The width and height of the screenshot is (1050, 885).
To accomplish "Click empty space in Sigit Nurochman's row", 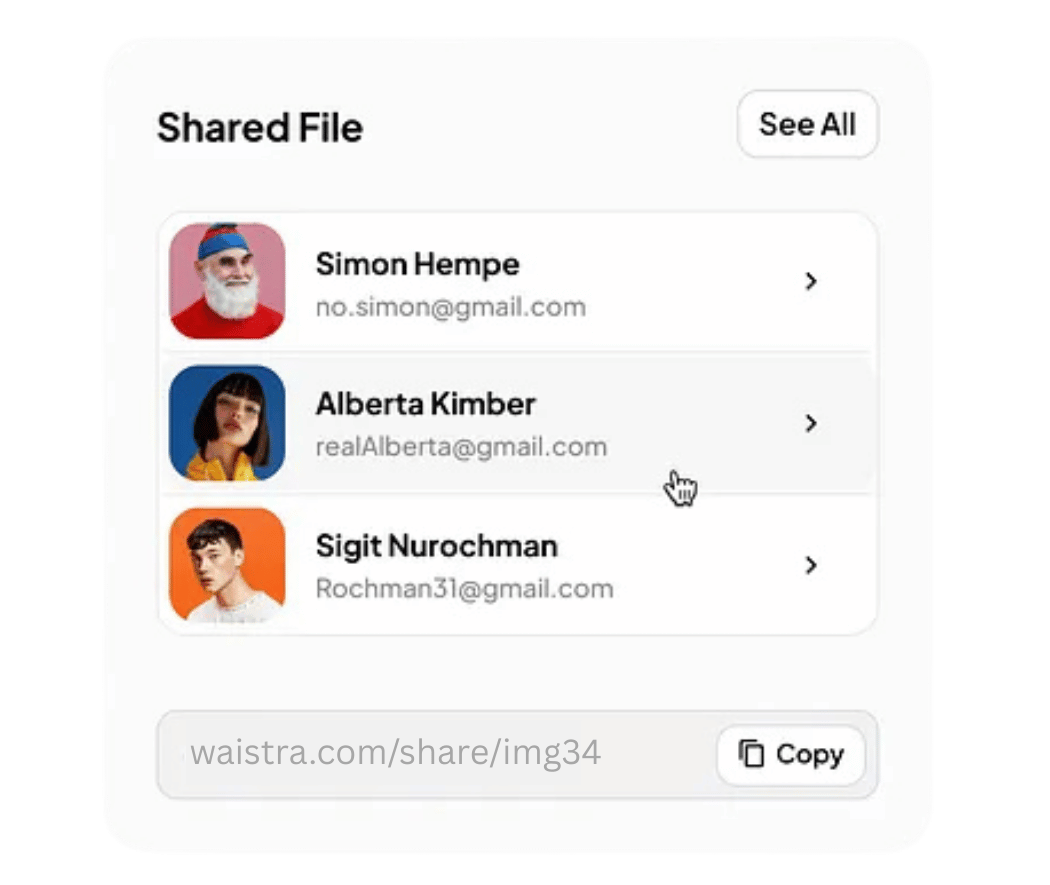I will 700,566.
